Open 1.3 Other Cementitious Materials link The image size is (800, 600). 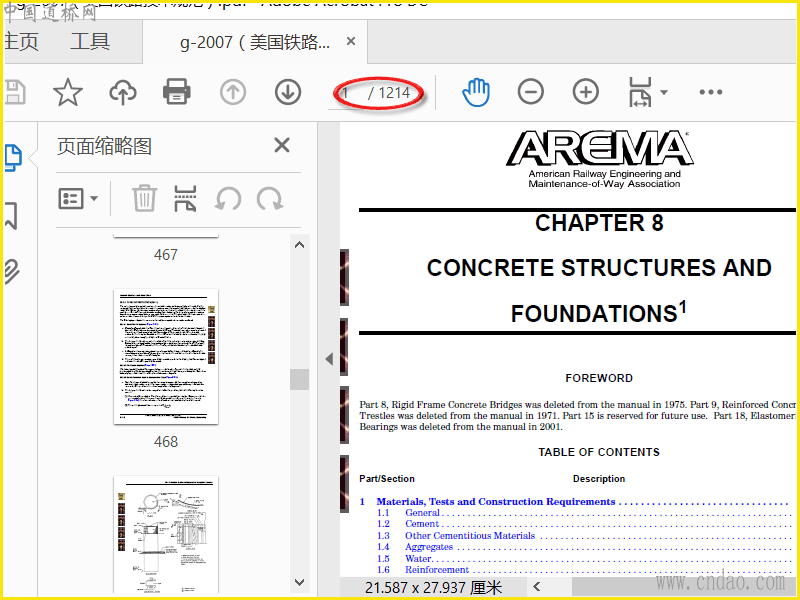[x=470, y=536]
